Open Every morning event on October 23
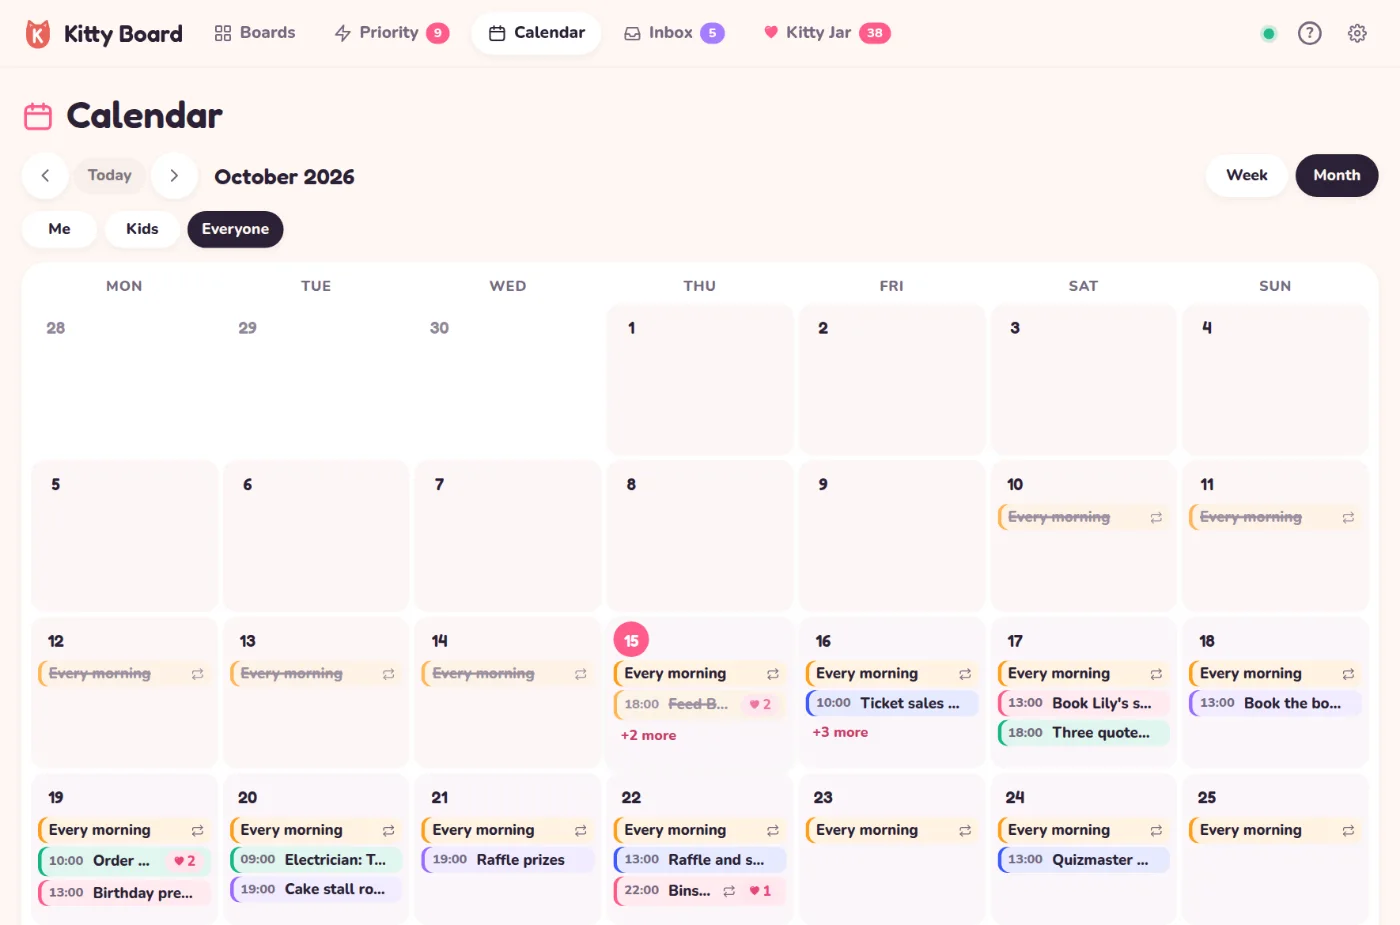Image resolution: width=1400 pixels, height=925 pixels. click(892, 830)
